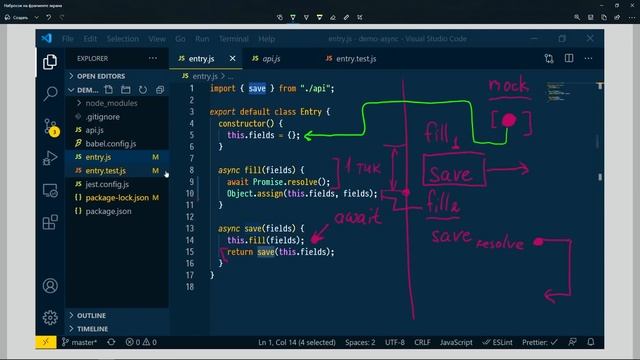Click the zoom icon in Snip & Sketch
This screenshot has height=360, width=640.
(x=577, y=17)
